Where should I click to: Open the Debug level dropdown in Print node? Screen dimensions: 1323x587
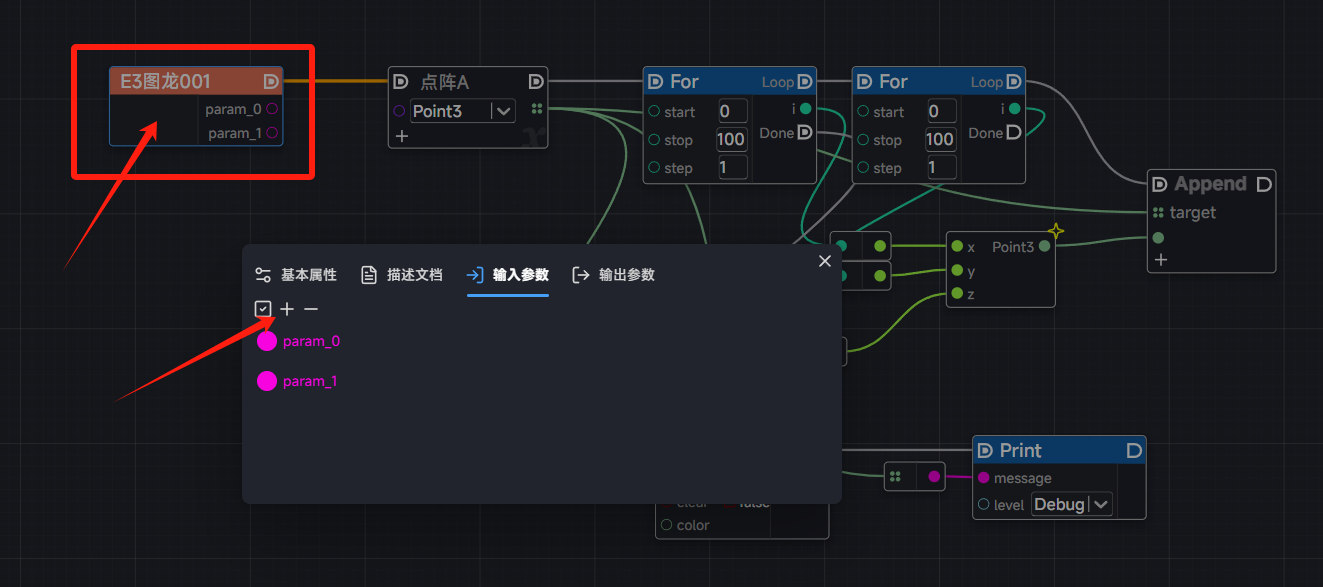tap(1100, 505)
